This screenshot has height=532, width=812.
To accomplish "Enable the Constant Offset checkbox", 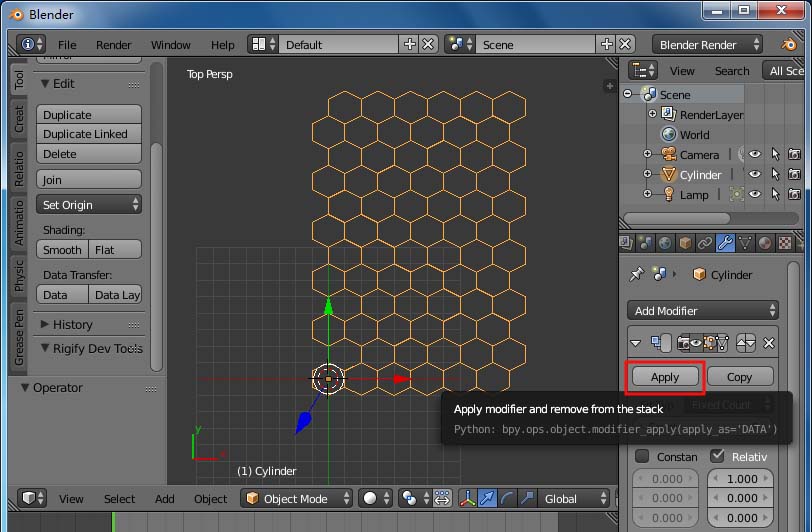I will click(642, 457).
